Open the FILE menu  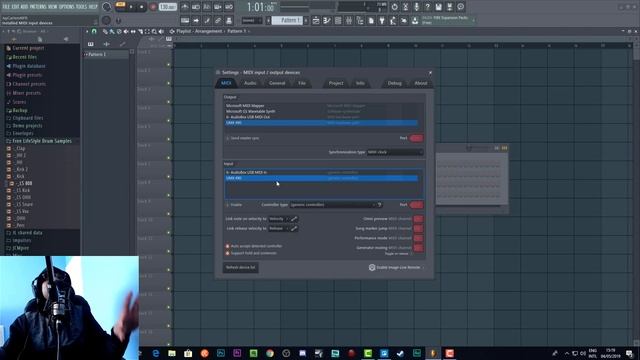[6, 7]
